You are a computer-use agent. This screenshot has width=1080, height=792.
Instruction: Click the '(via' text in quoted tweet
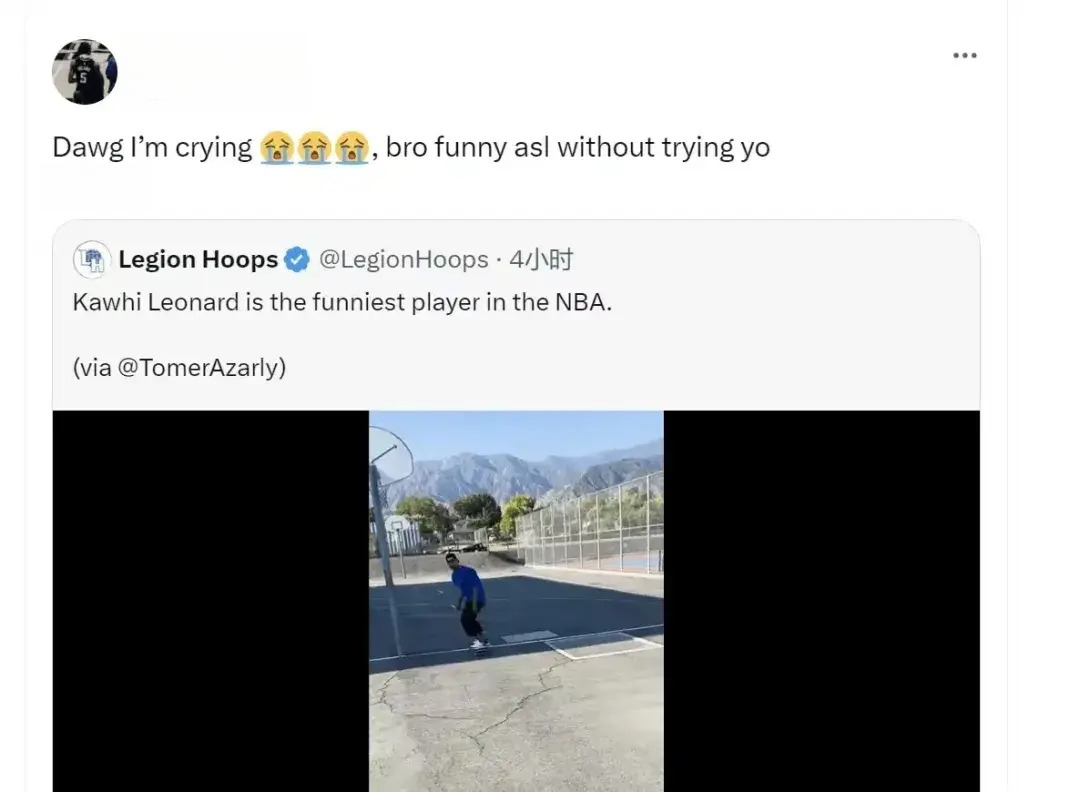point(92,367)
